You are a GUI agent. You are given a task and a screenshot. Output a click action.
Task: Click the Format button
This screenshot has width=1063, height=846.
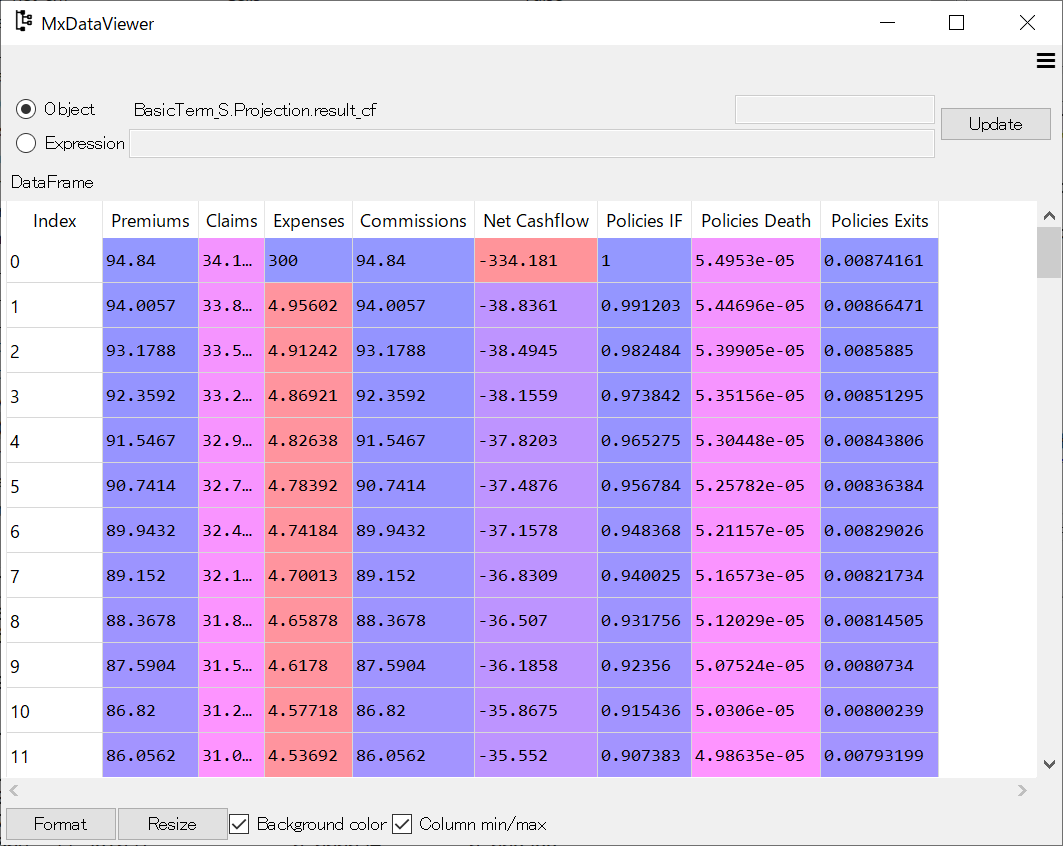pyautogui.click(x=60, y=824)
